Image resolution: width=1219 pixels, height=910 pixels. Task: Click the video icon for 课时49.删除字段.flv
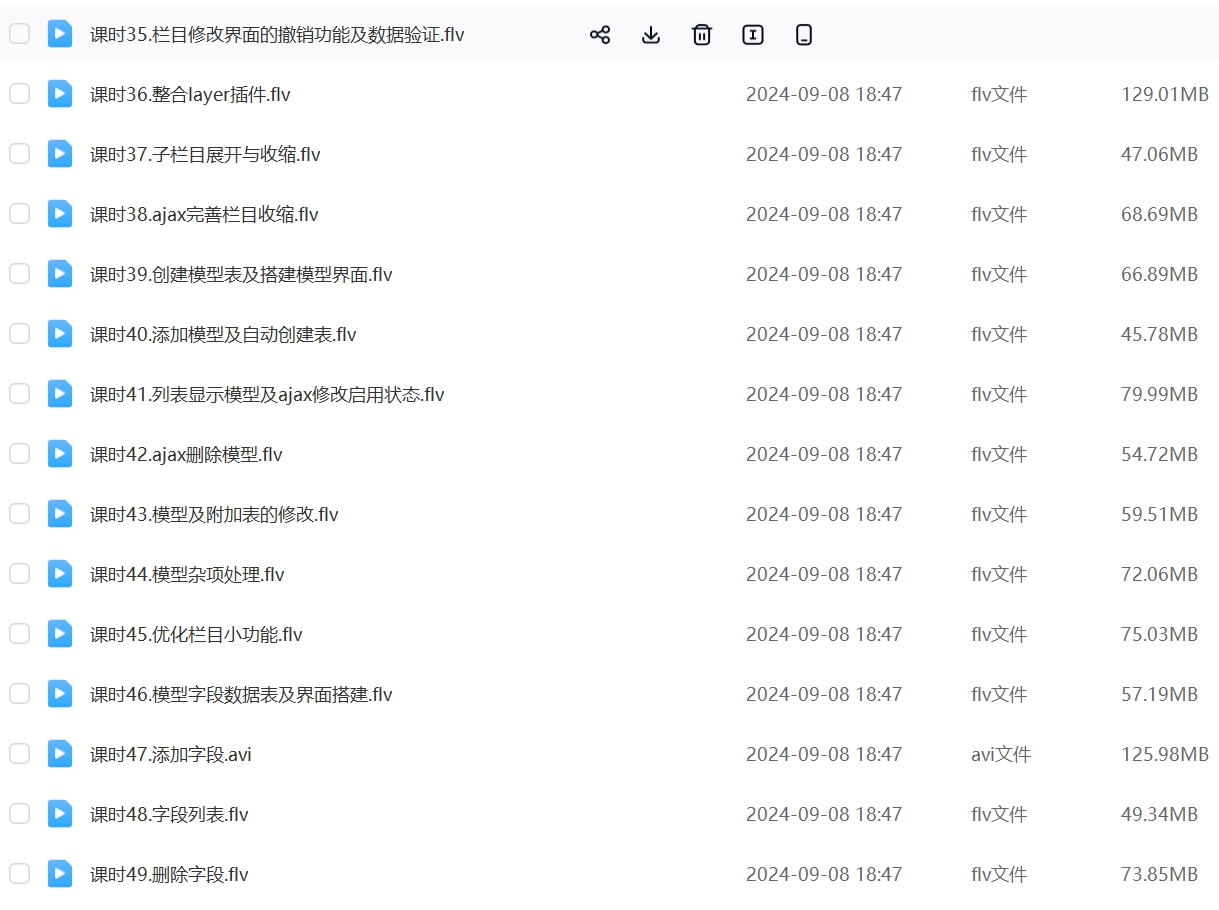pyautogui.click(x=60, y=874)
